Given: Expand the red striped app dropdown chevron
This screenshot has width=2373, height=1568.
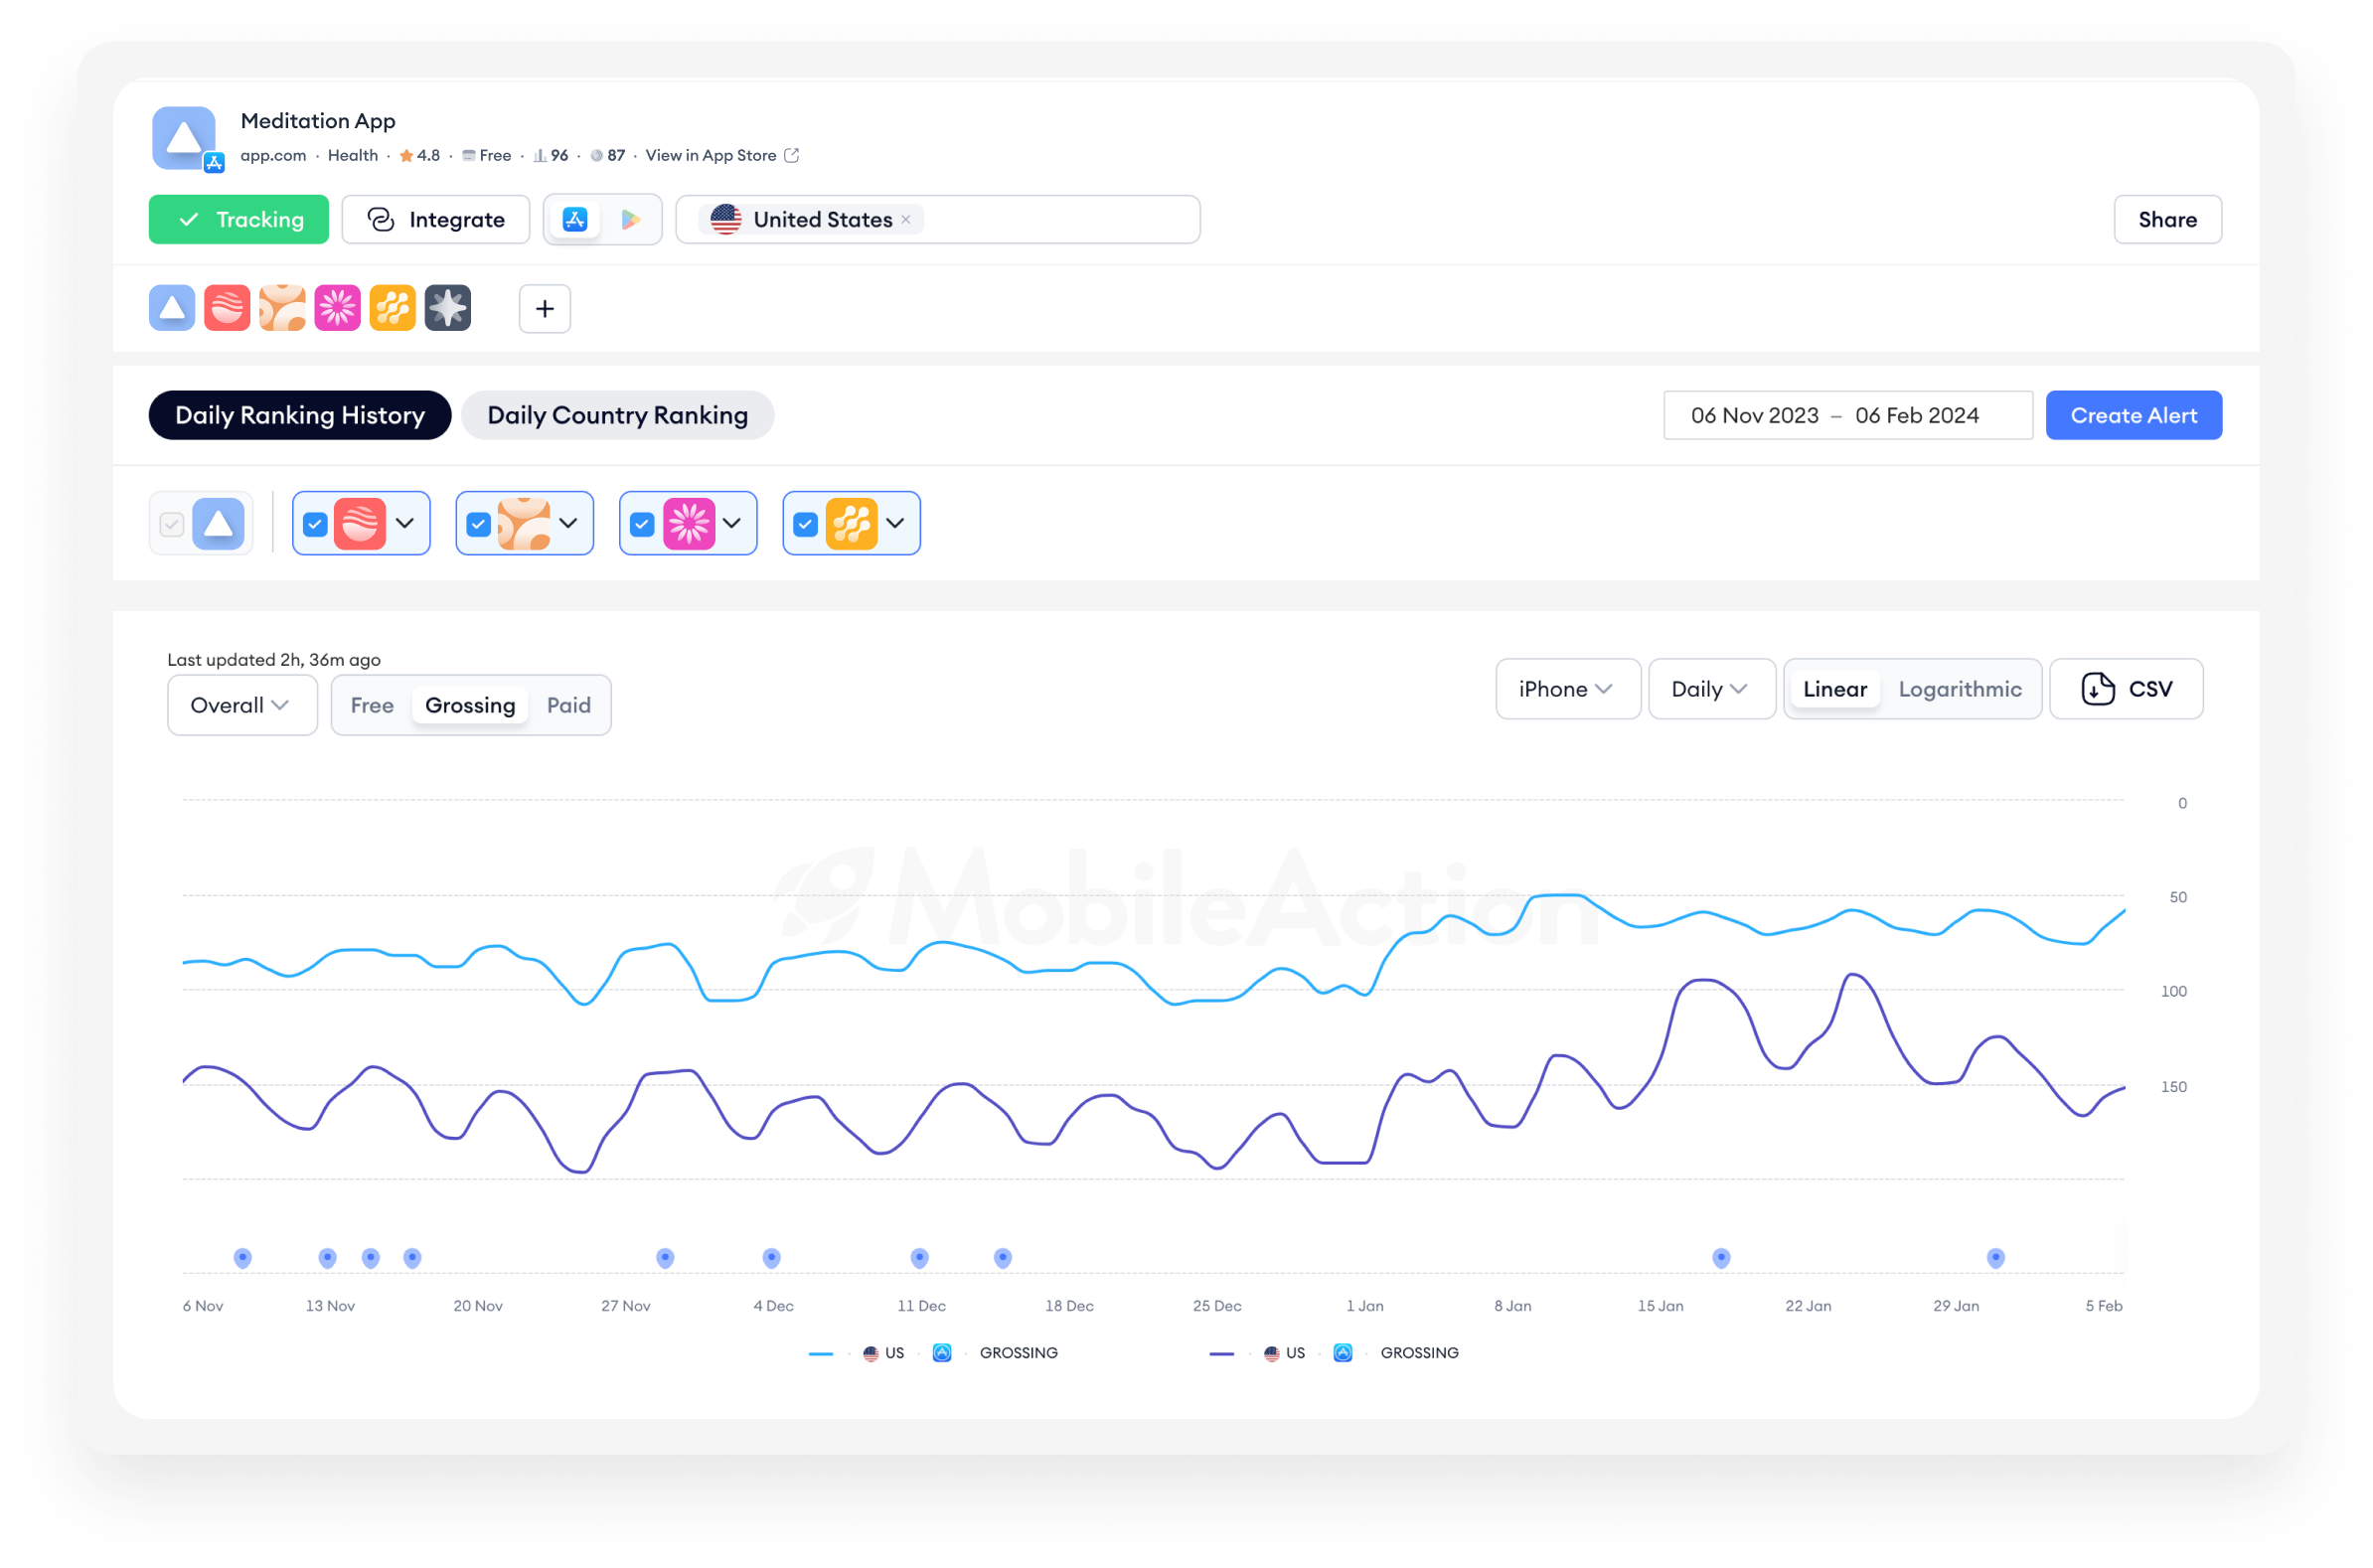Looking at the screenshot, I should pos(405,523).
